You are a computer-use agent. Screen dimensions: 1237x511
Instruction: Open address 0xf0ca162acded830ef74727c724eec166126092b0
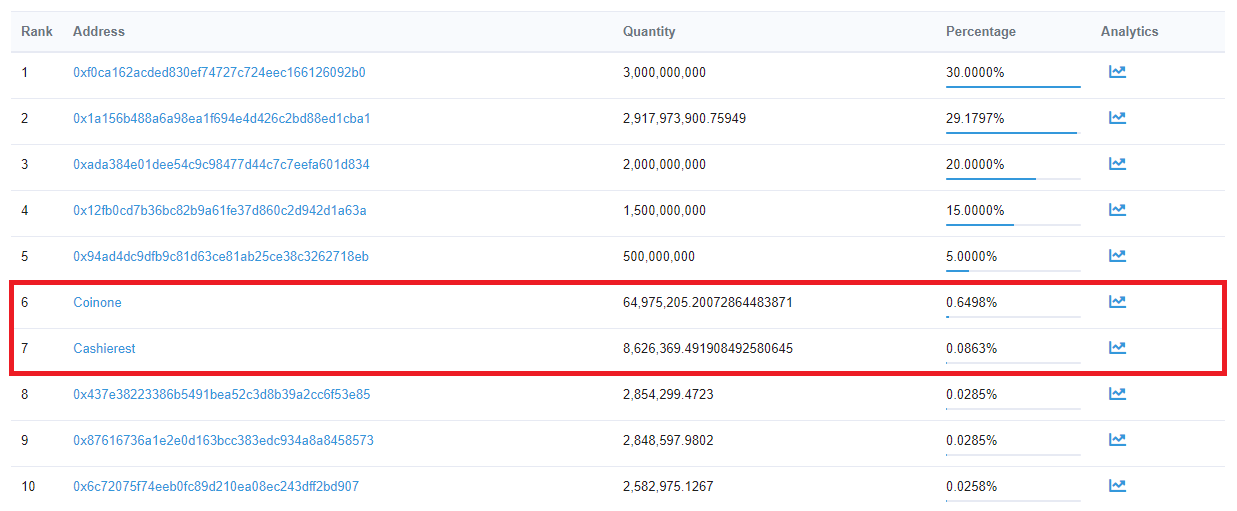[x=219, y=73]
